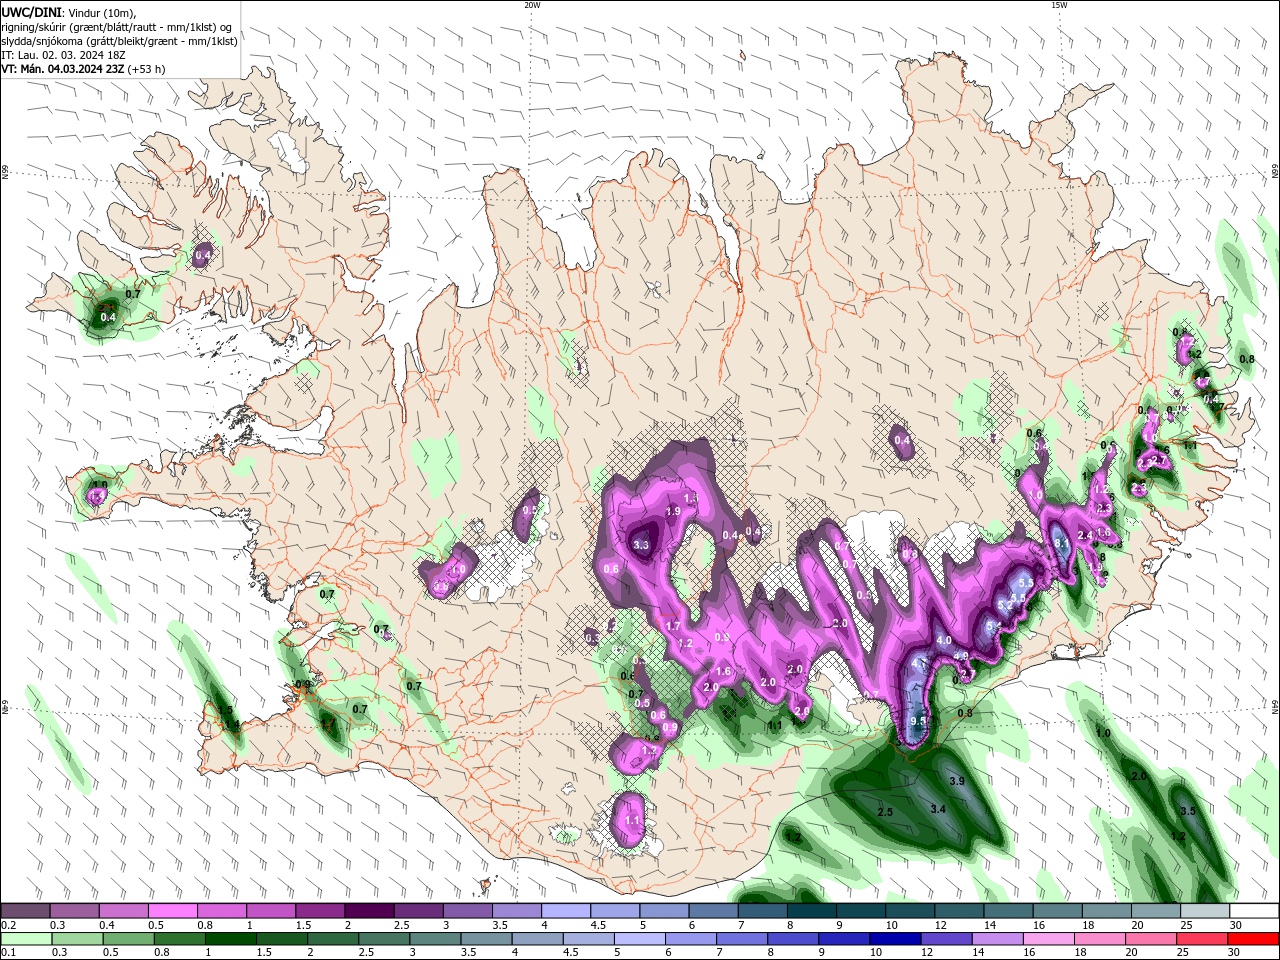Pick the 0.1 pale green swatch in lower rain scale
Screen dimensions: 1280x960
click(x=25, y=939)
